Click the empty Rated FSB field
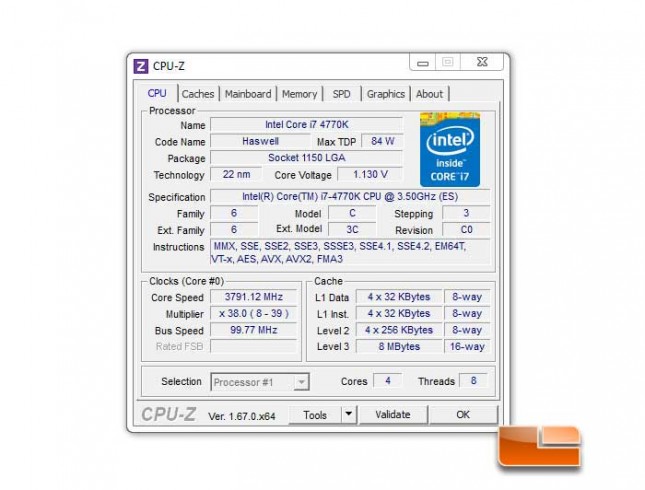Screen dimensions: 645x490 pyautogui.click(x=253, y=346)
